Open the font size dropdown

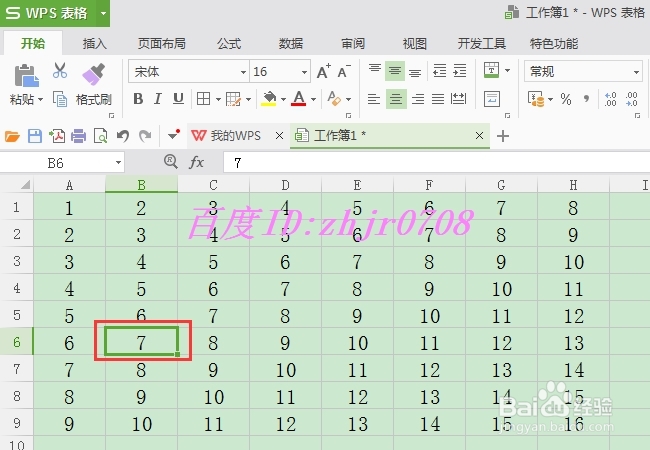(304, 72)
